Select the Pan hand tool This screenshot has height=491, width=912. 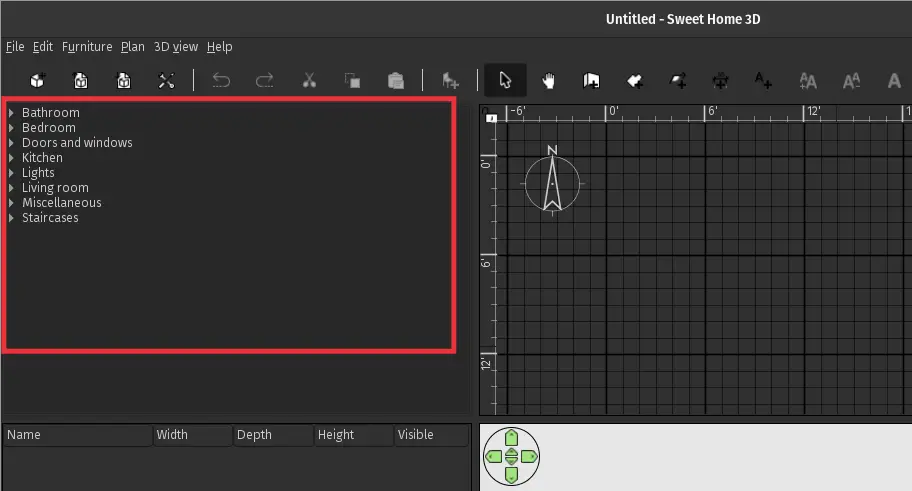[x=548, y=80]
